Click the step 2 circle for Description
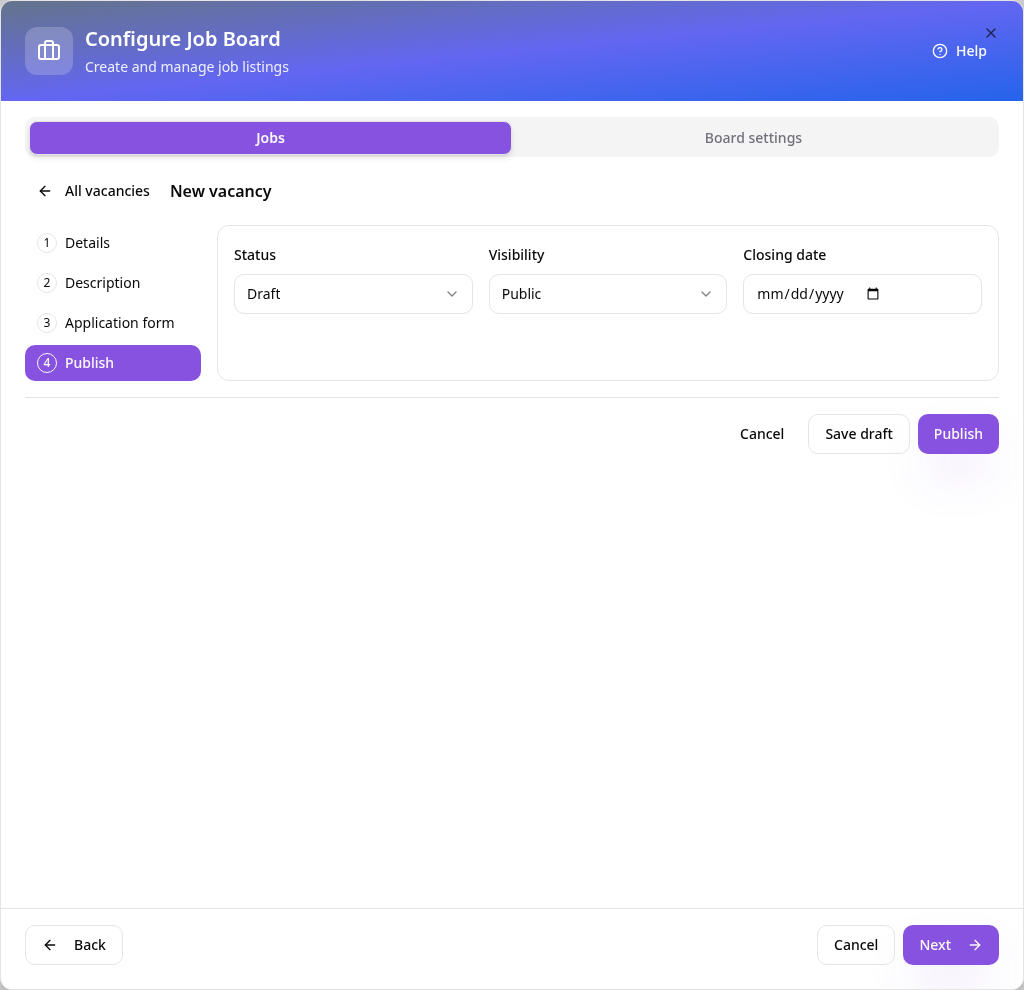The height and width of the screenshot is (990, 1024). (x=46, y=283)
